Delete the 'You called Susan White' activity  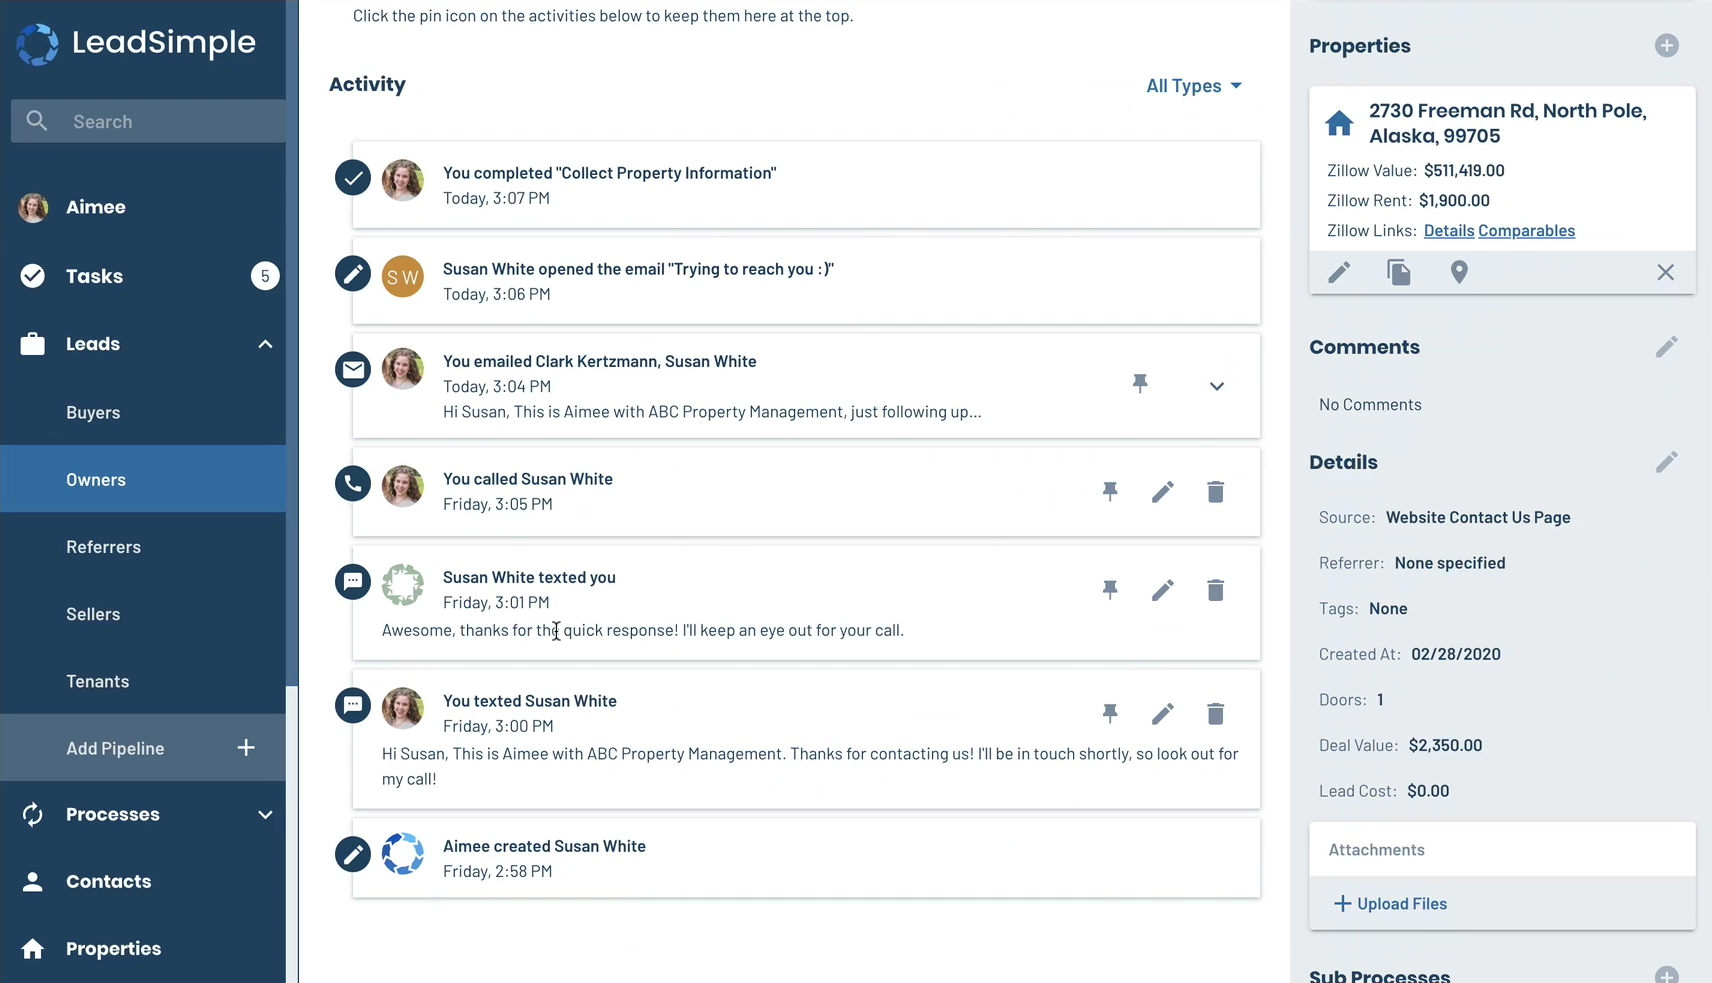[1215, 492]
